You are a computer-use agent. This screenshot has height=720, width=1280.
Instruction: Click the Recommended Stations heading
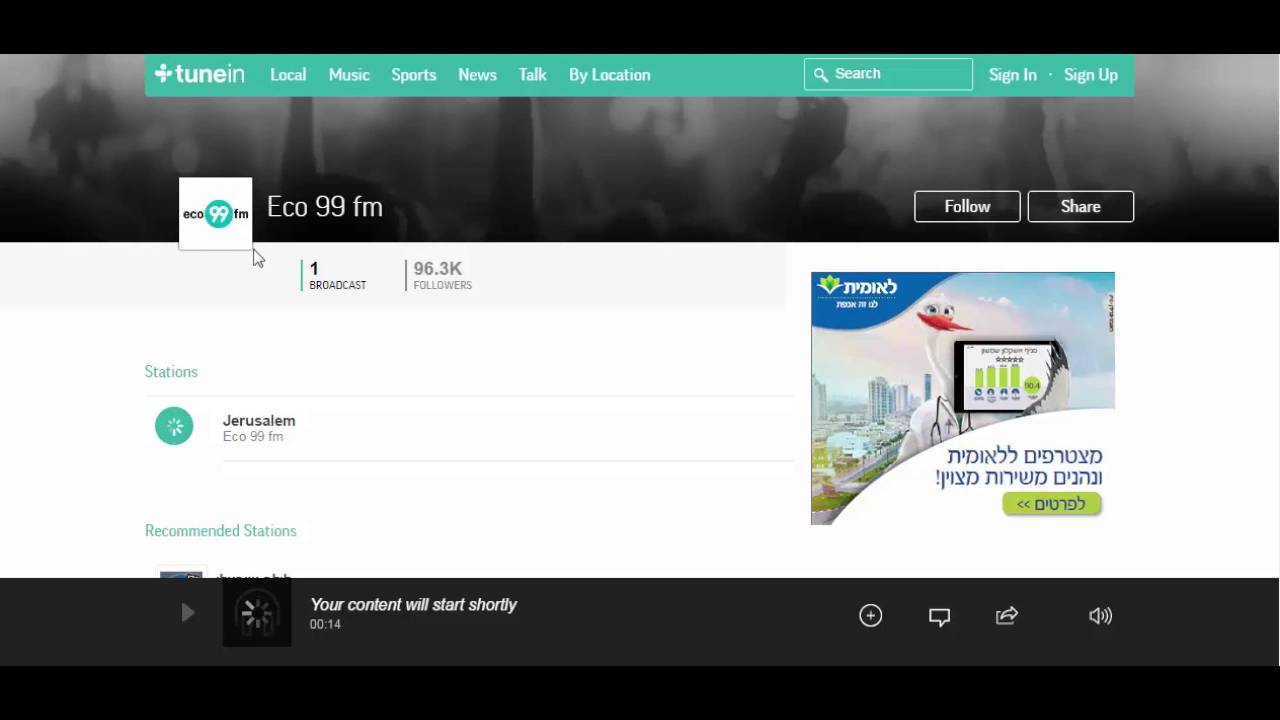click(x=221, y=531)
